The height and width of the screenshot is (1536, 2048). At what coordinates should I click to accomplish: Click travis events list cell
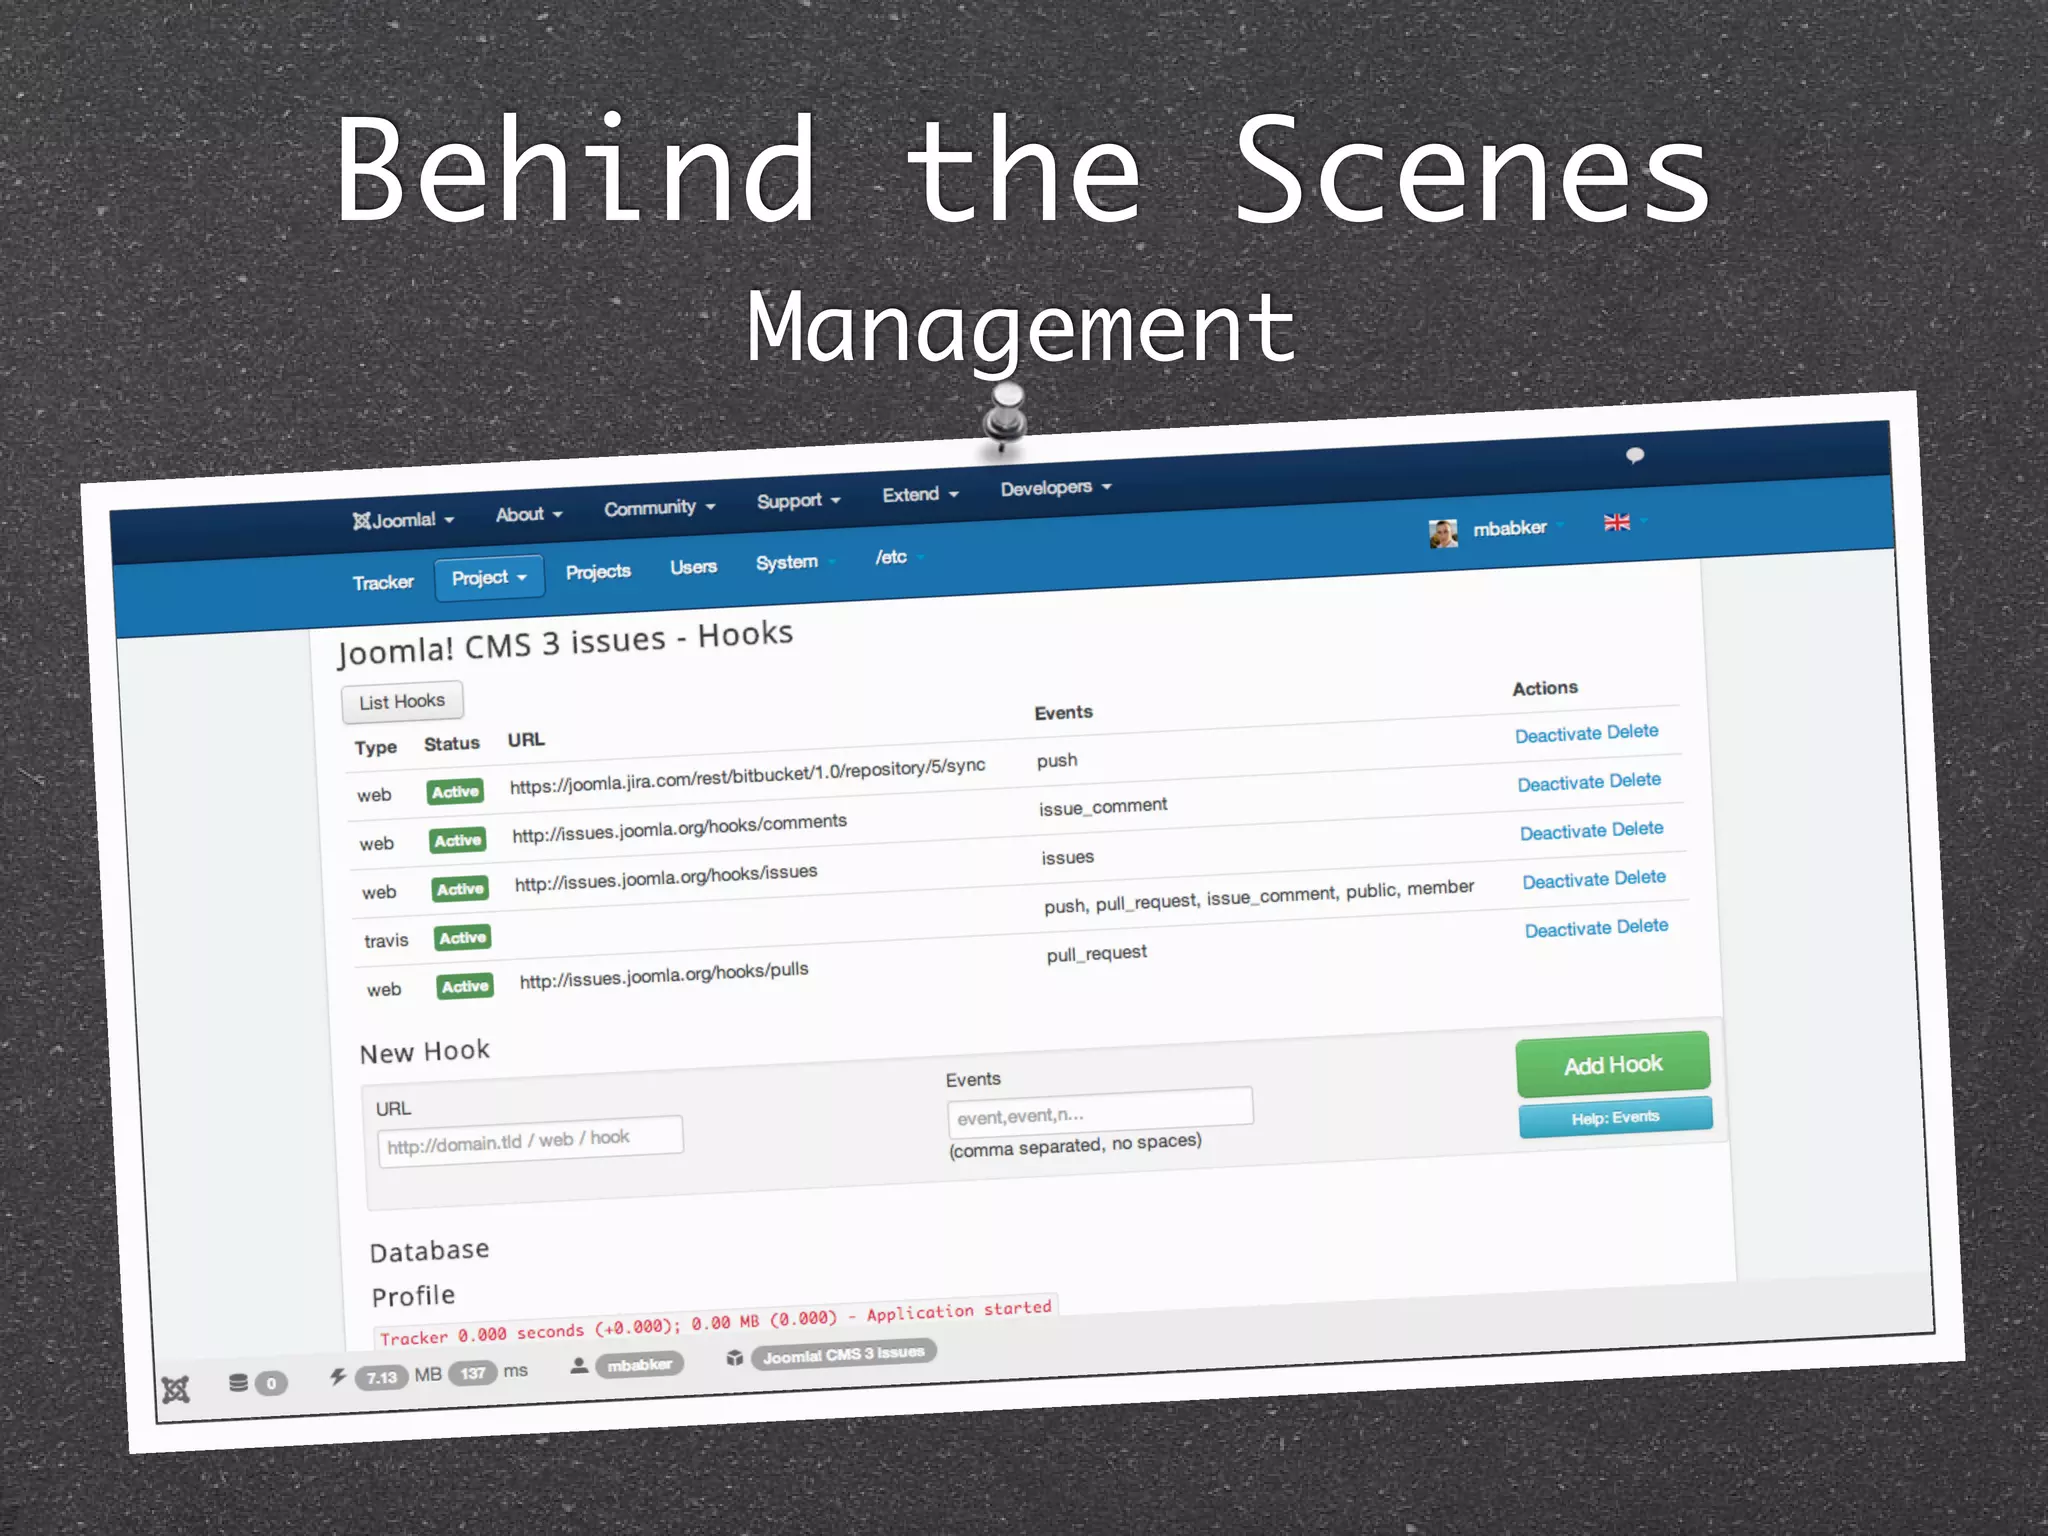[x=1259, y=897]
